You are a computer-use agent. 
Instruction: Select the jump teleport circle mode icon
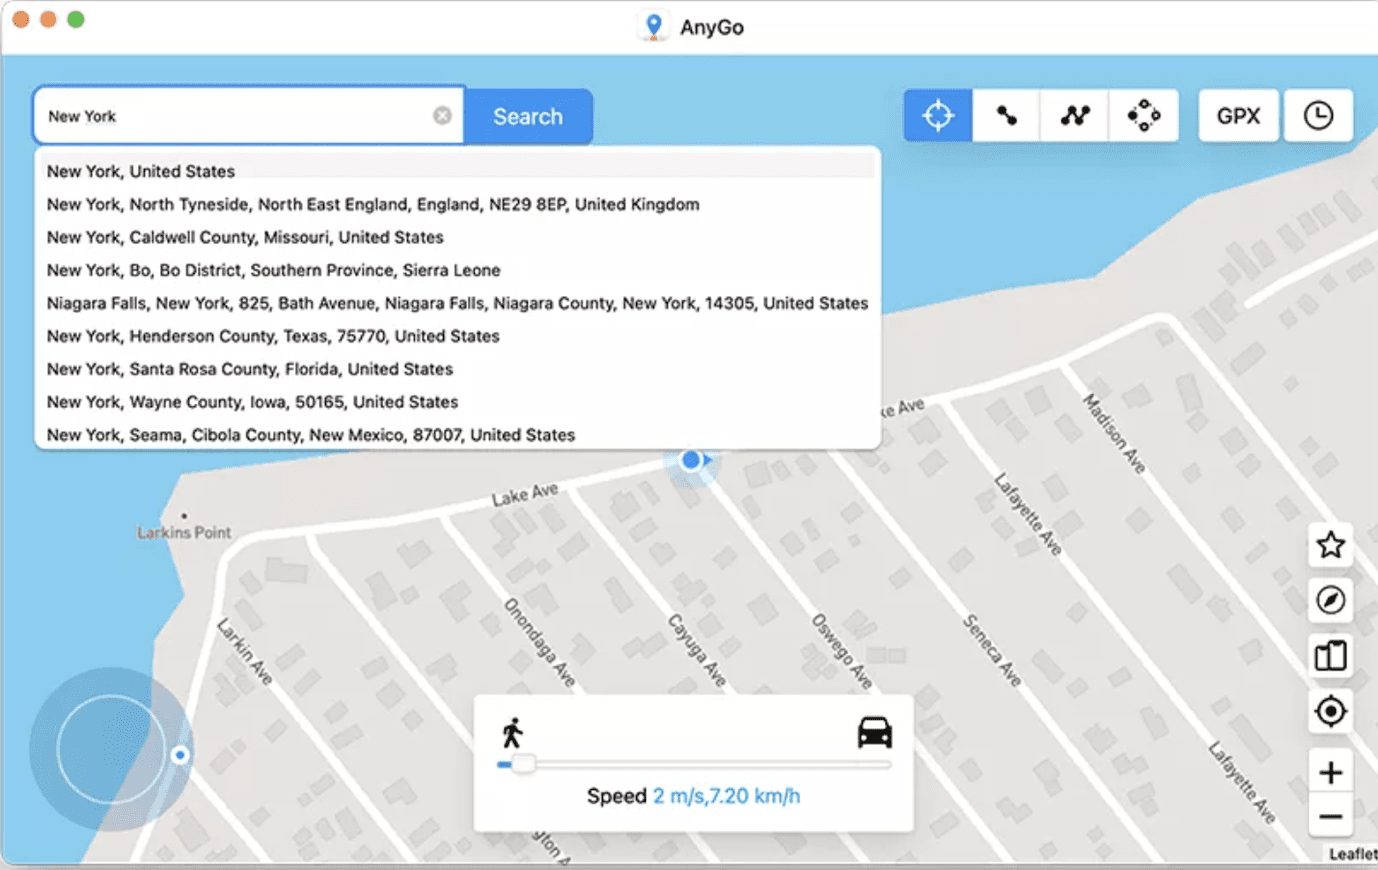(x=1143, y=115)
